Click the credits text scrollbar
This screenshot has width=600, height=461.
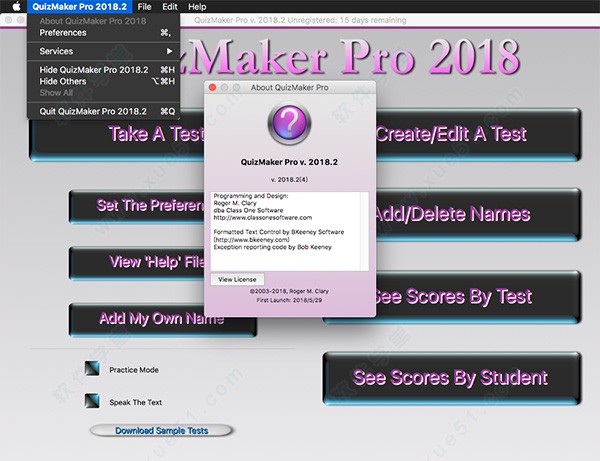pos(365,231)
